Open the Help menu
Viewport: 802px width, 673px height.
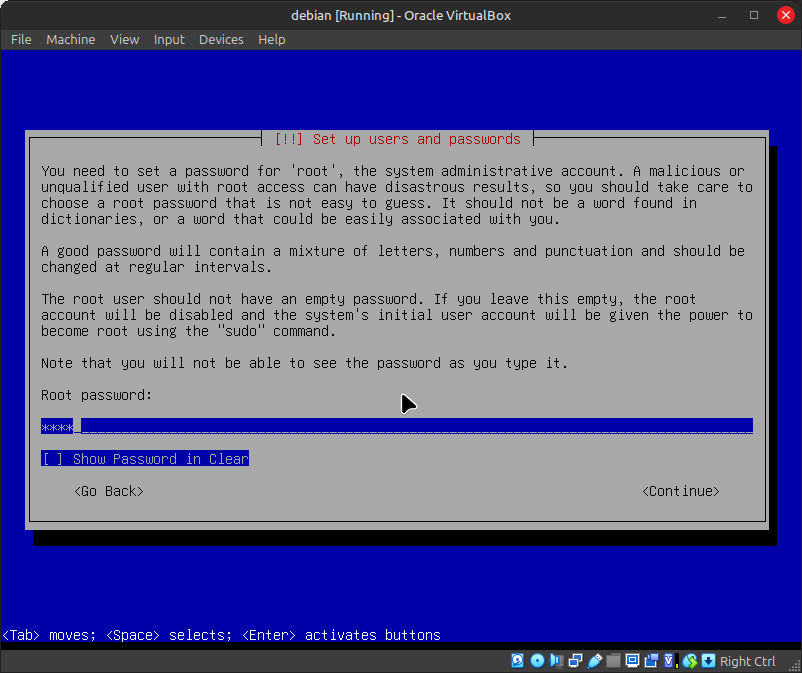point(271,40)
